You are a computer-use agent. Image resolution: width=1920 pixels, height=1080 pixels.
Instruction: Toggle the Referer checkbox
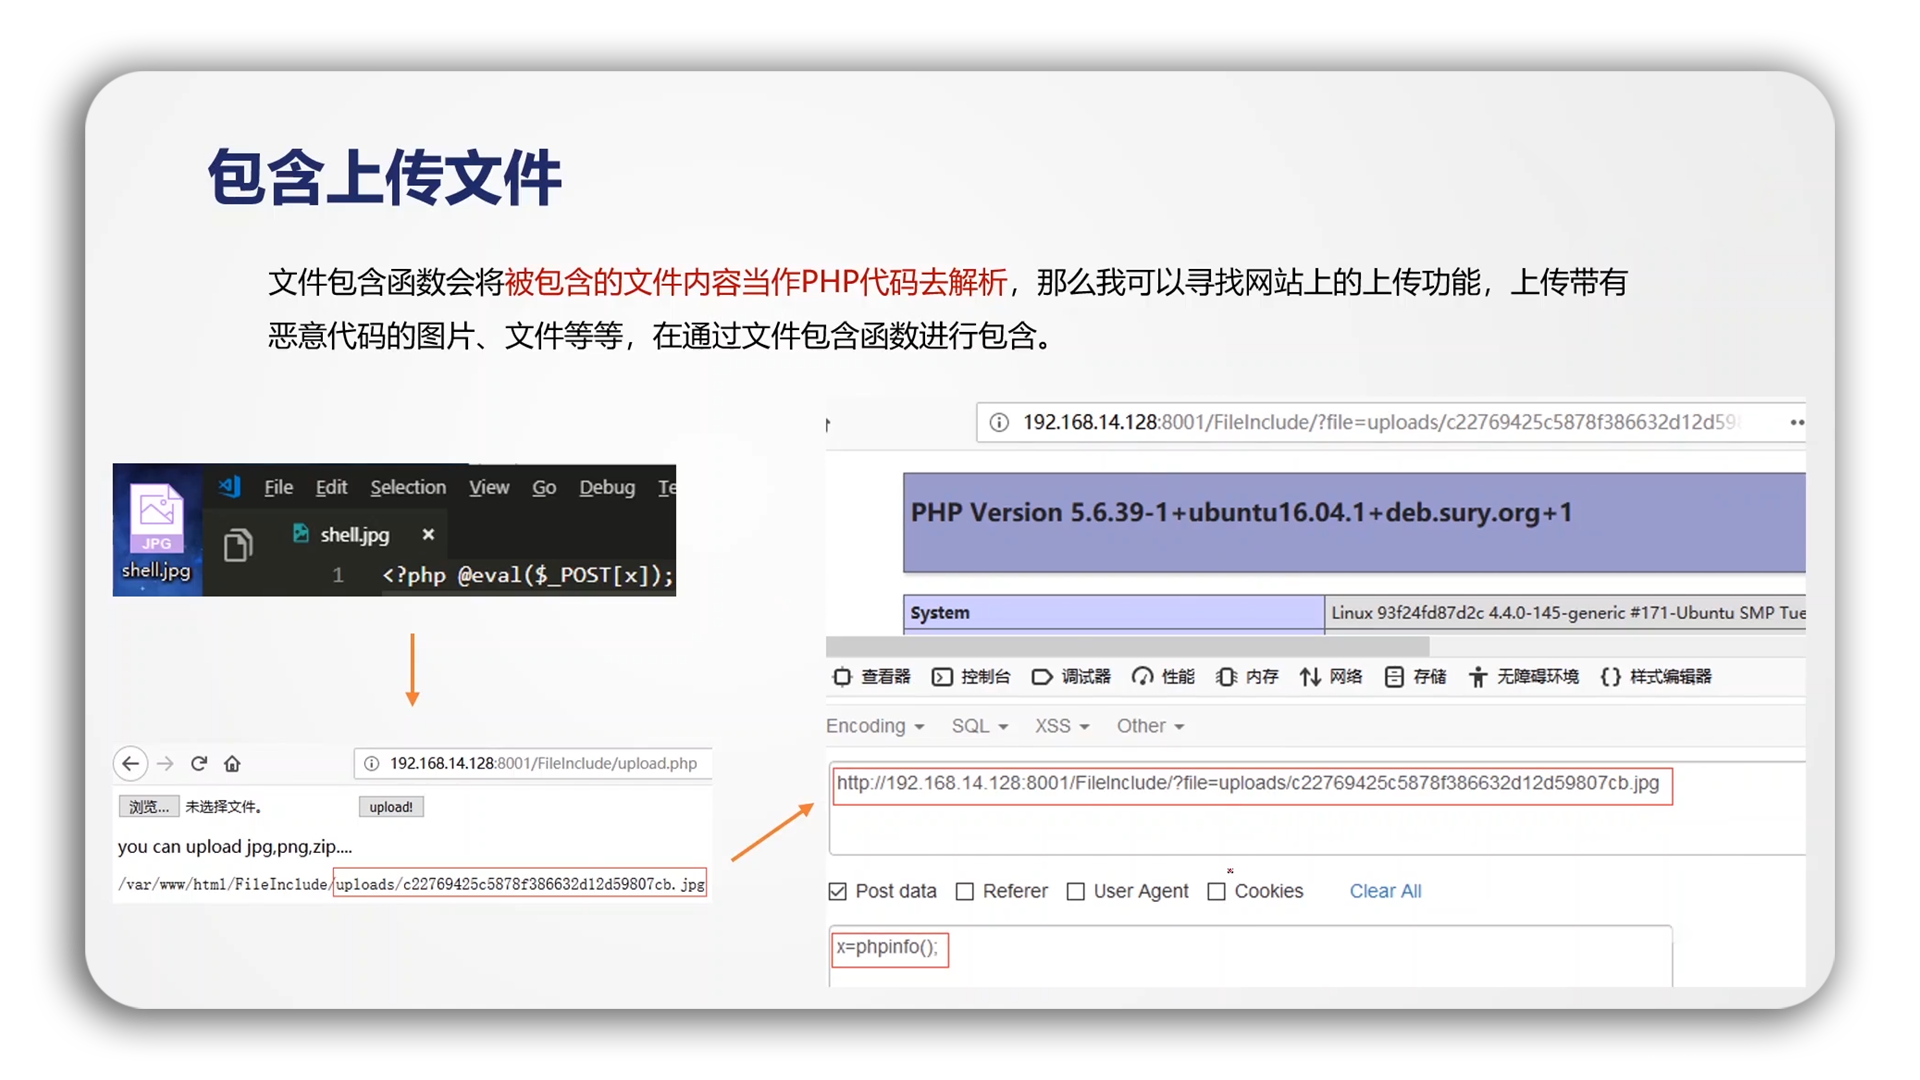coord(965,891)
